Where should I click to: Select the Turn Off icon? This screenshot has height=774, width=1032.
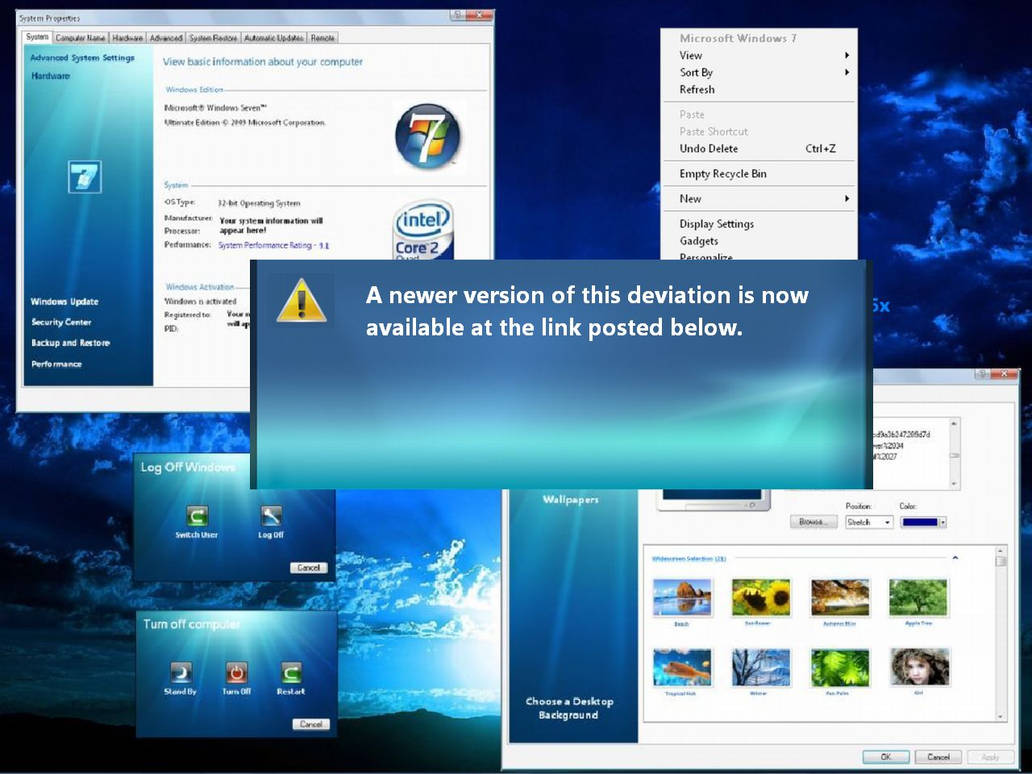(x=237, y=673)
